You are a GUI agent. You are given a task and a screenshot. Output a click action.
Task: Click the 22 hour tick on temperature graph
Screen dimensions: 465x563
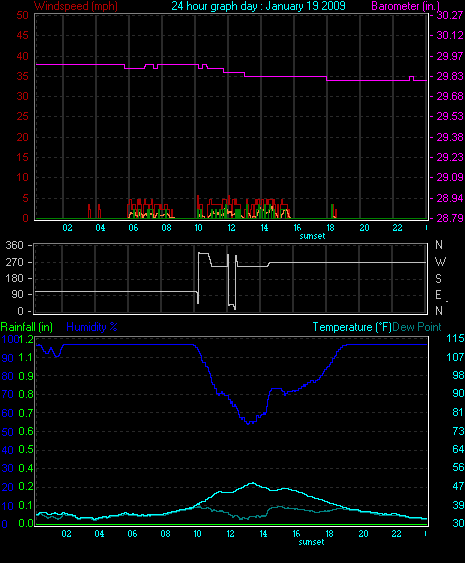pos(396,534)
